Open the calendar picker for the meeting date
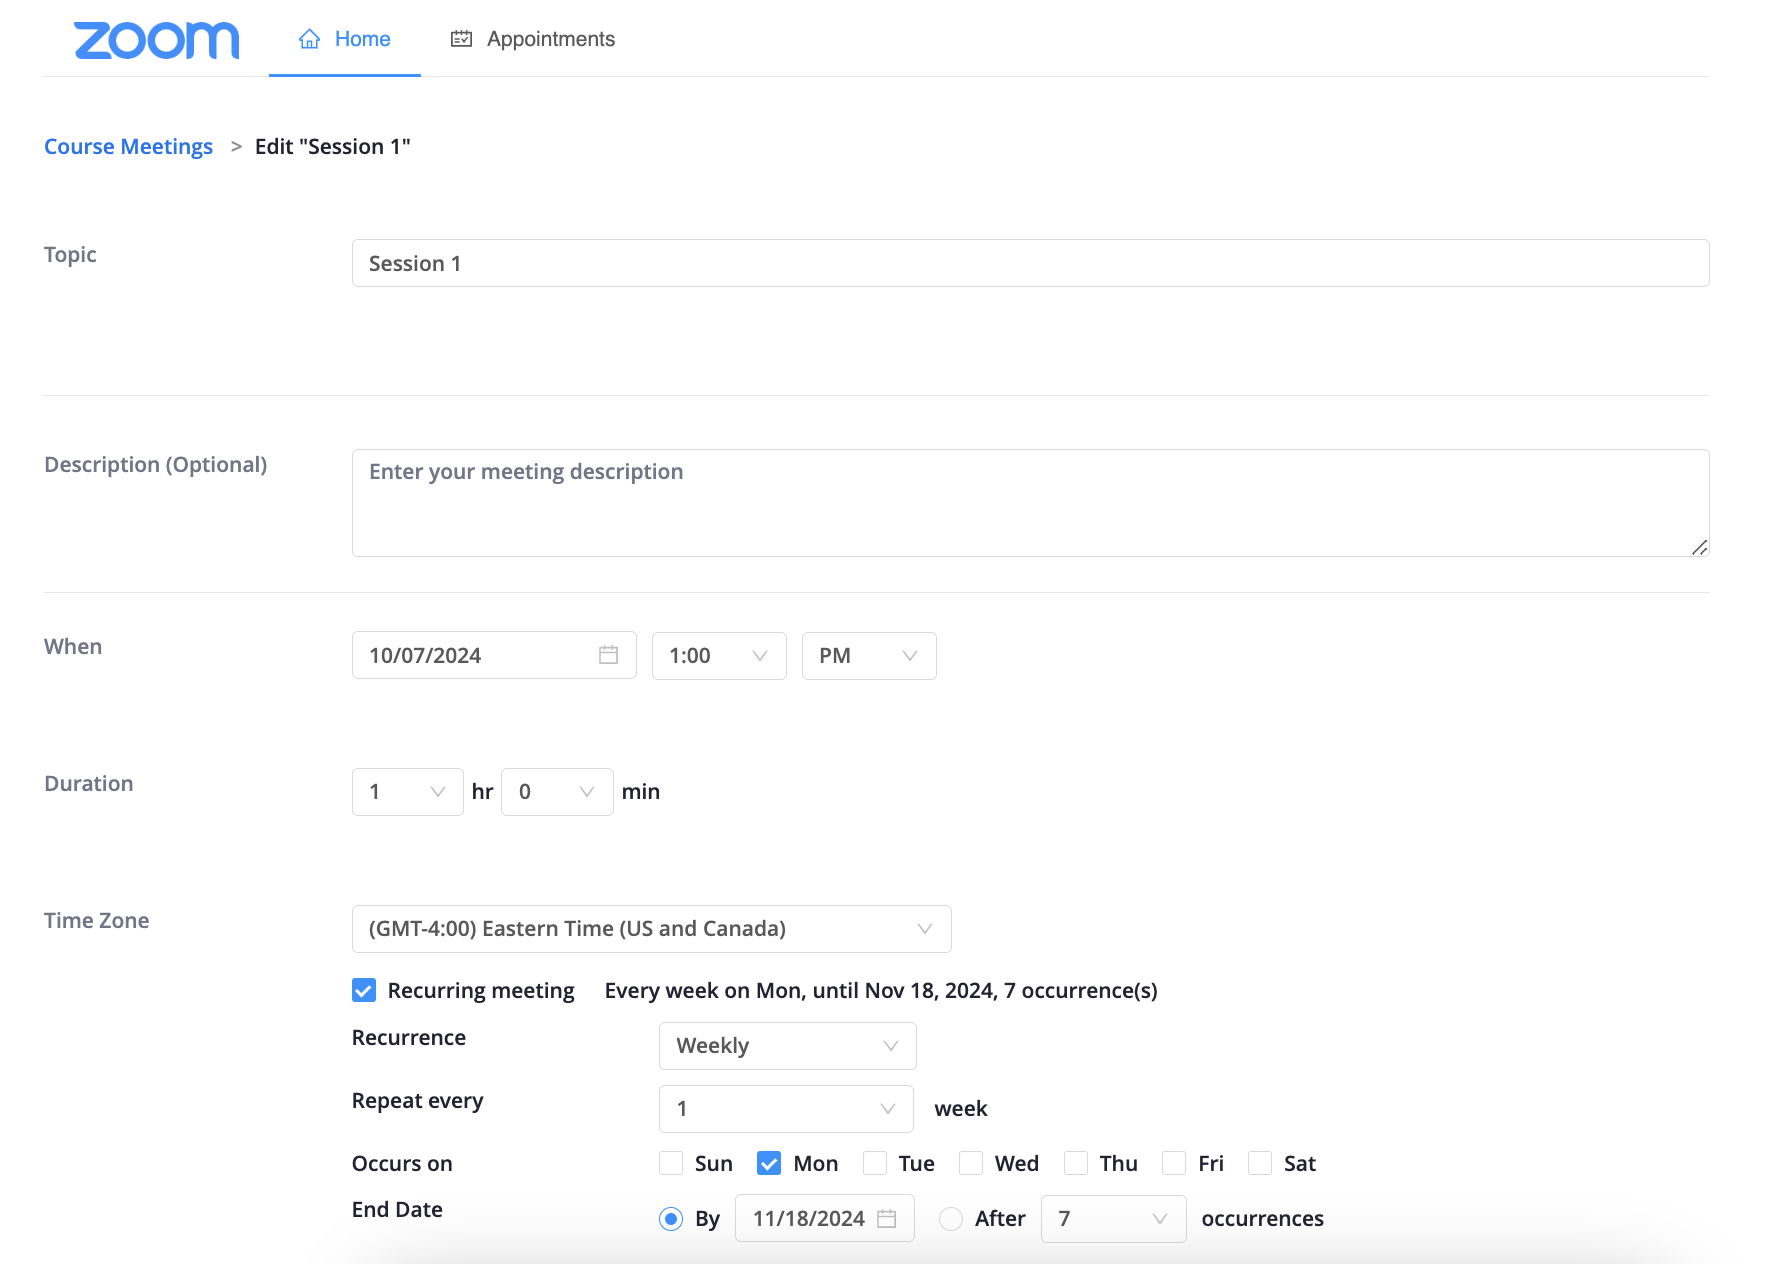Viewport: 1766px width, 1264px height. 608,655
